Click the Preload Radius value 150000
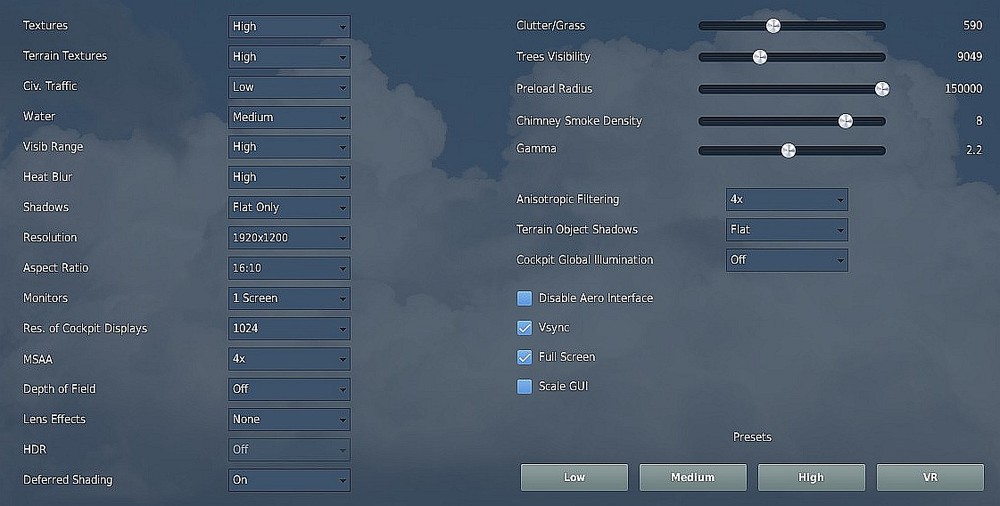Screen dimensions: 1000x506 pyautogui.click(x=963, y=89)
